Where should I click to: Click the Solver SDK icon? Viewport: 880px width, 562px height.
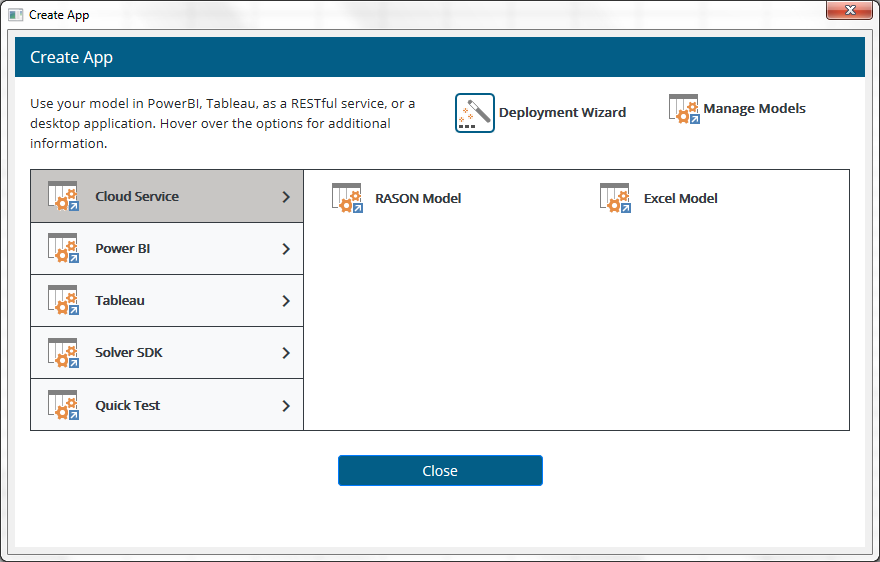[63, 353]
